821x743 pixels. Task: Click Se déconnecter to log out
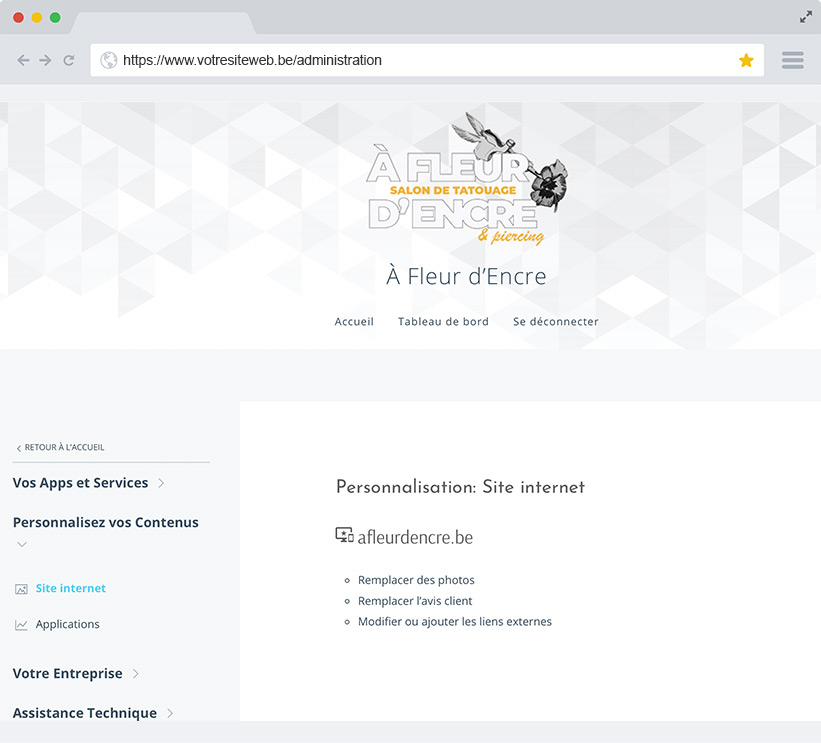coord(556,322)
